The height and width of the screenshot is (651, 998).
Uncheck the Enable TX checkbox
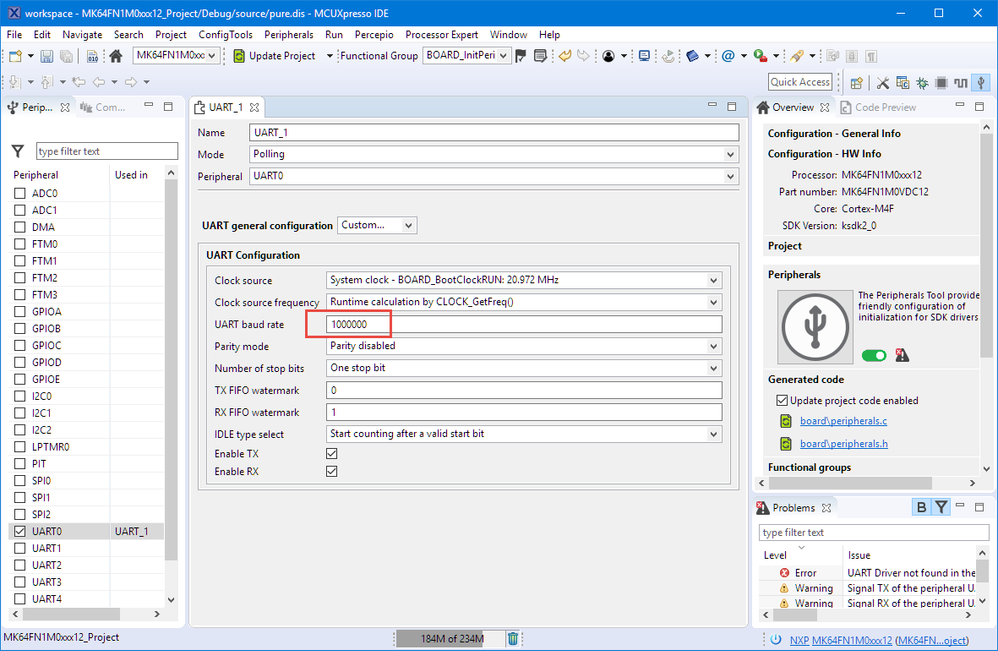click(x=332, y=453)
